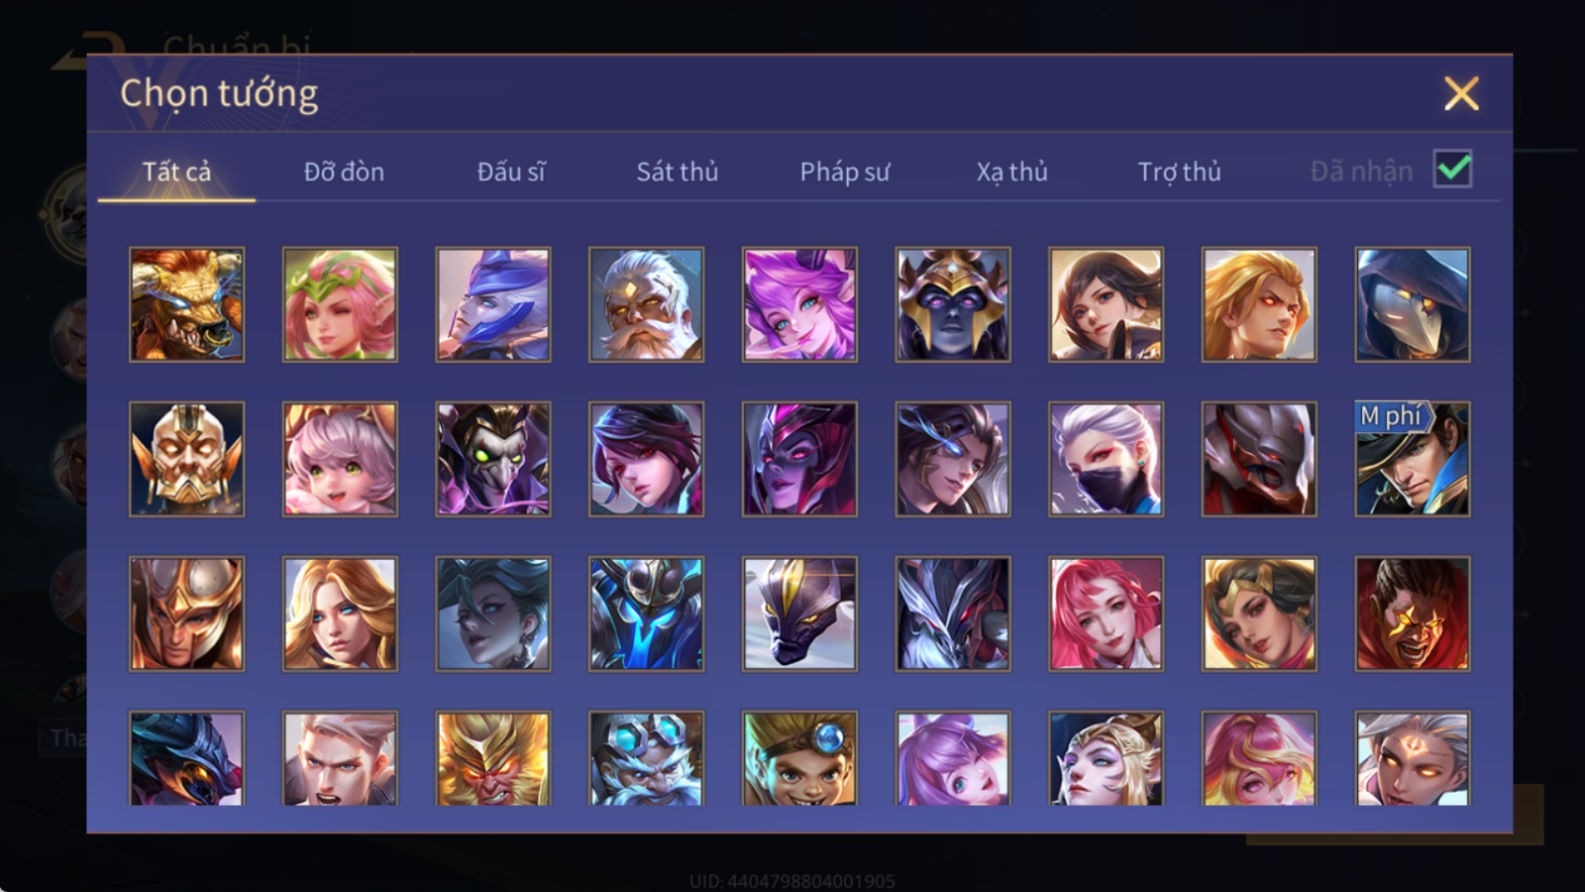Pick the hero marked M phí
Viewport: 1585px width, 892px height.
(x=1412, y=459)
